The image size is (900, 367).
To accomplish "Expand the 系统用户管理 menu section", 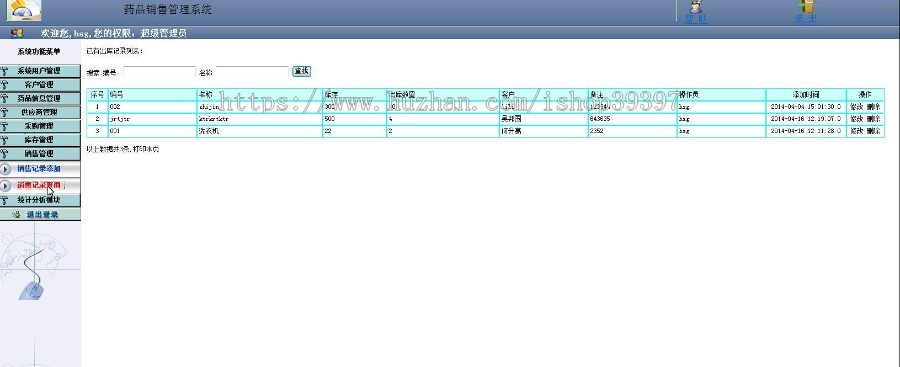I will pos(40,71).
